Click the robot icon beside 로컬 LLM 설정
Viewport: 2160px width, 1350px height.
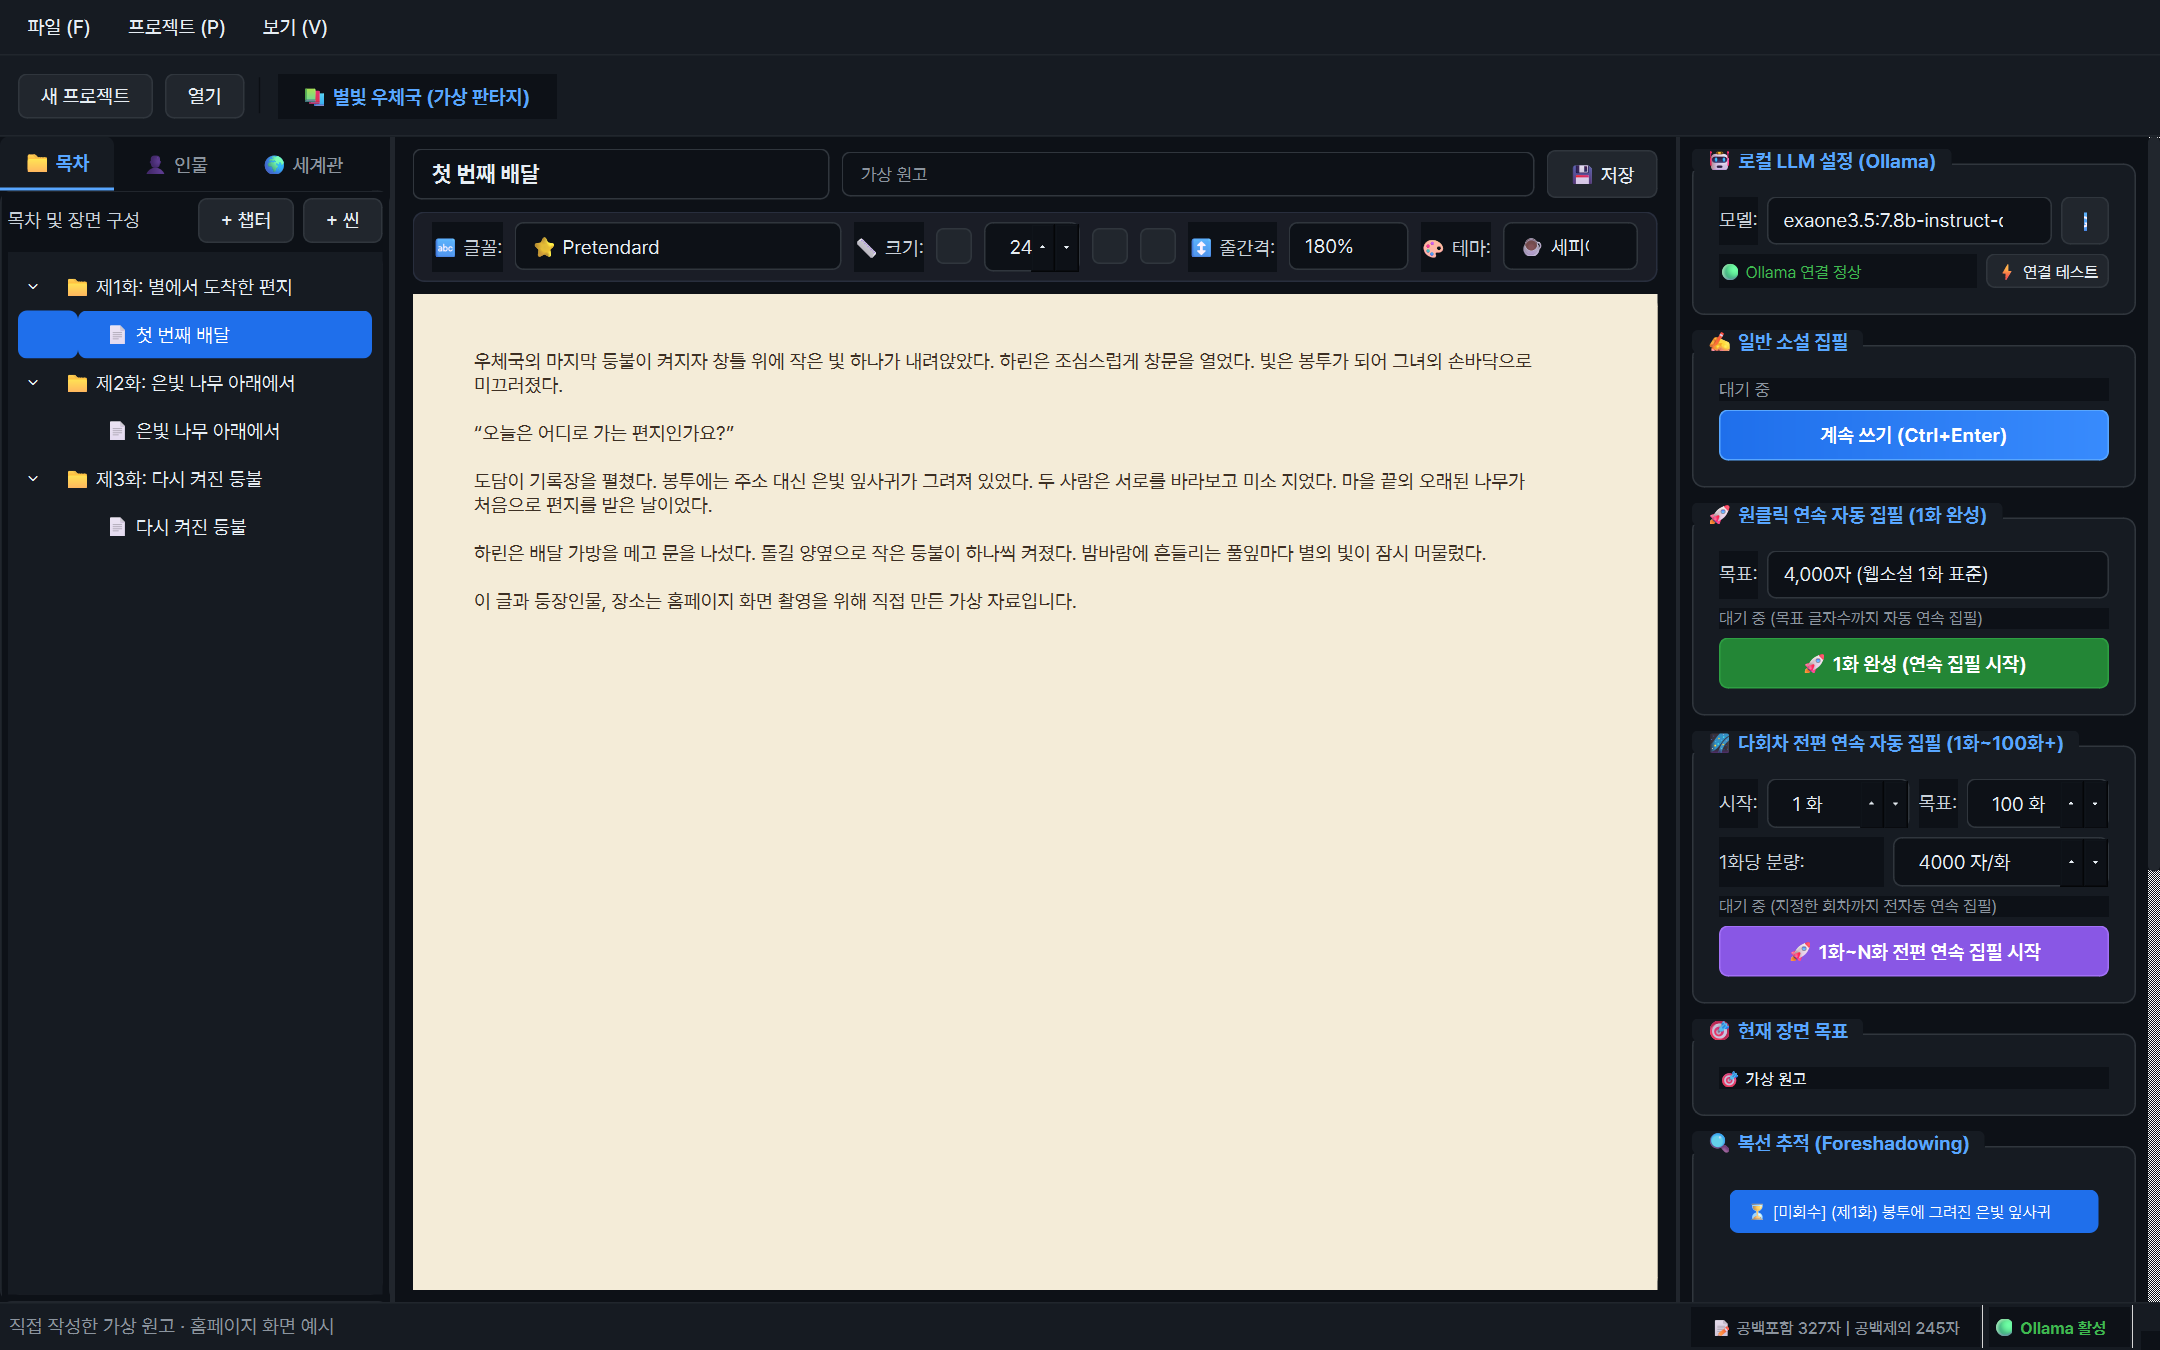(1719, 161)
